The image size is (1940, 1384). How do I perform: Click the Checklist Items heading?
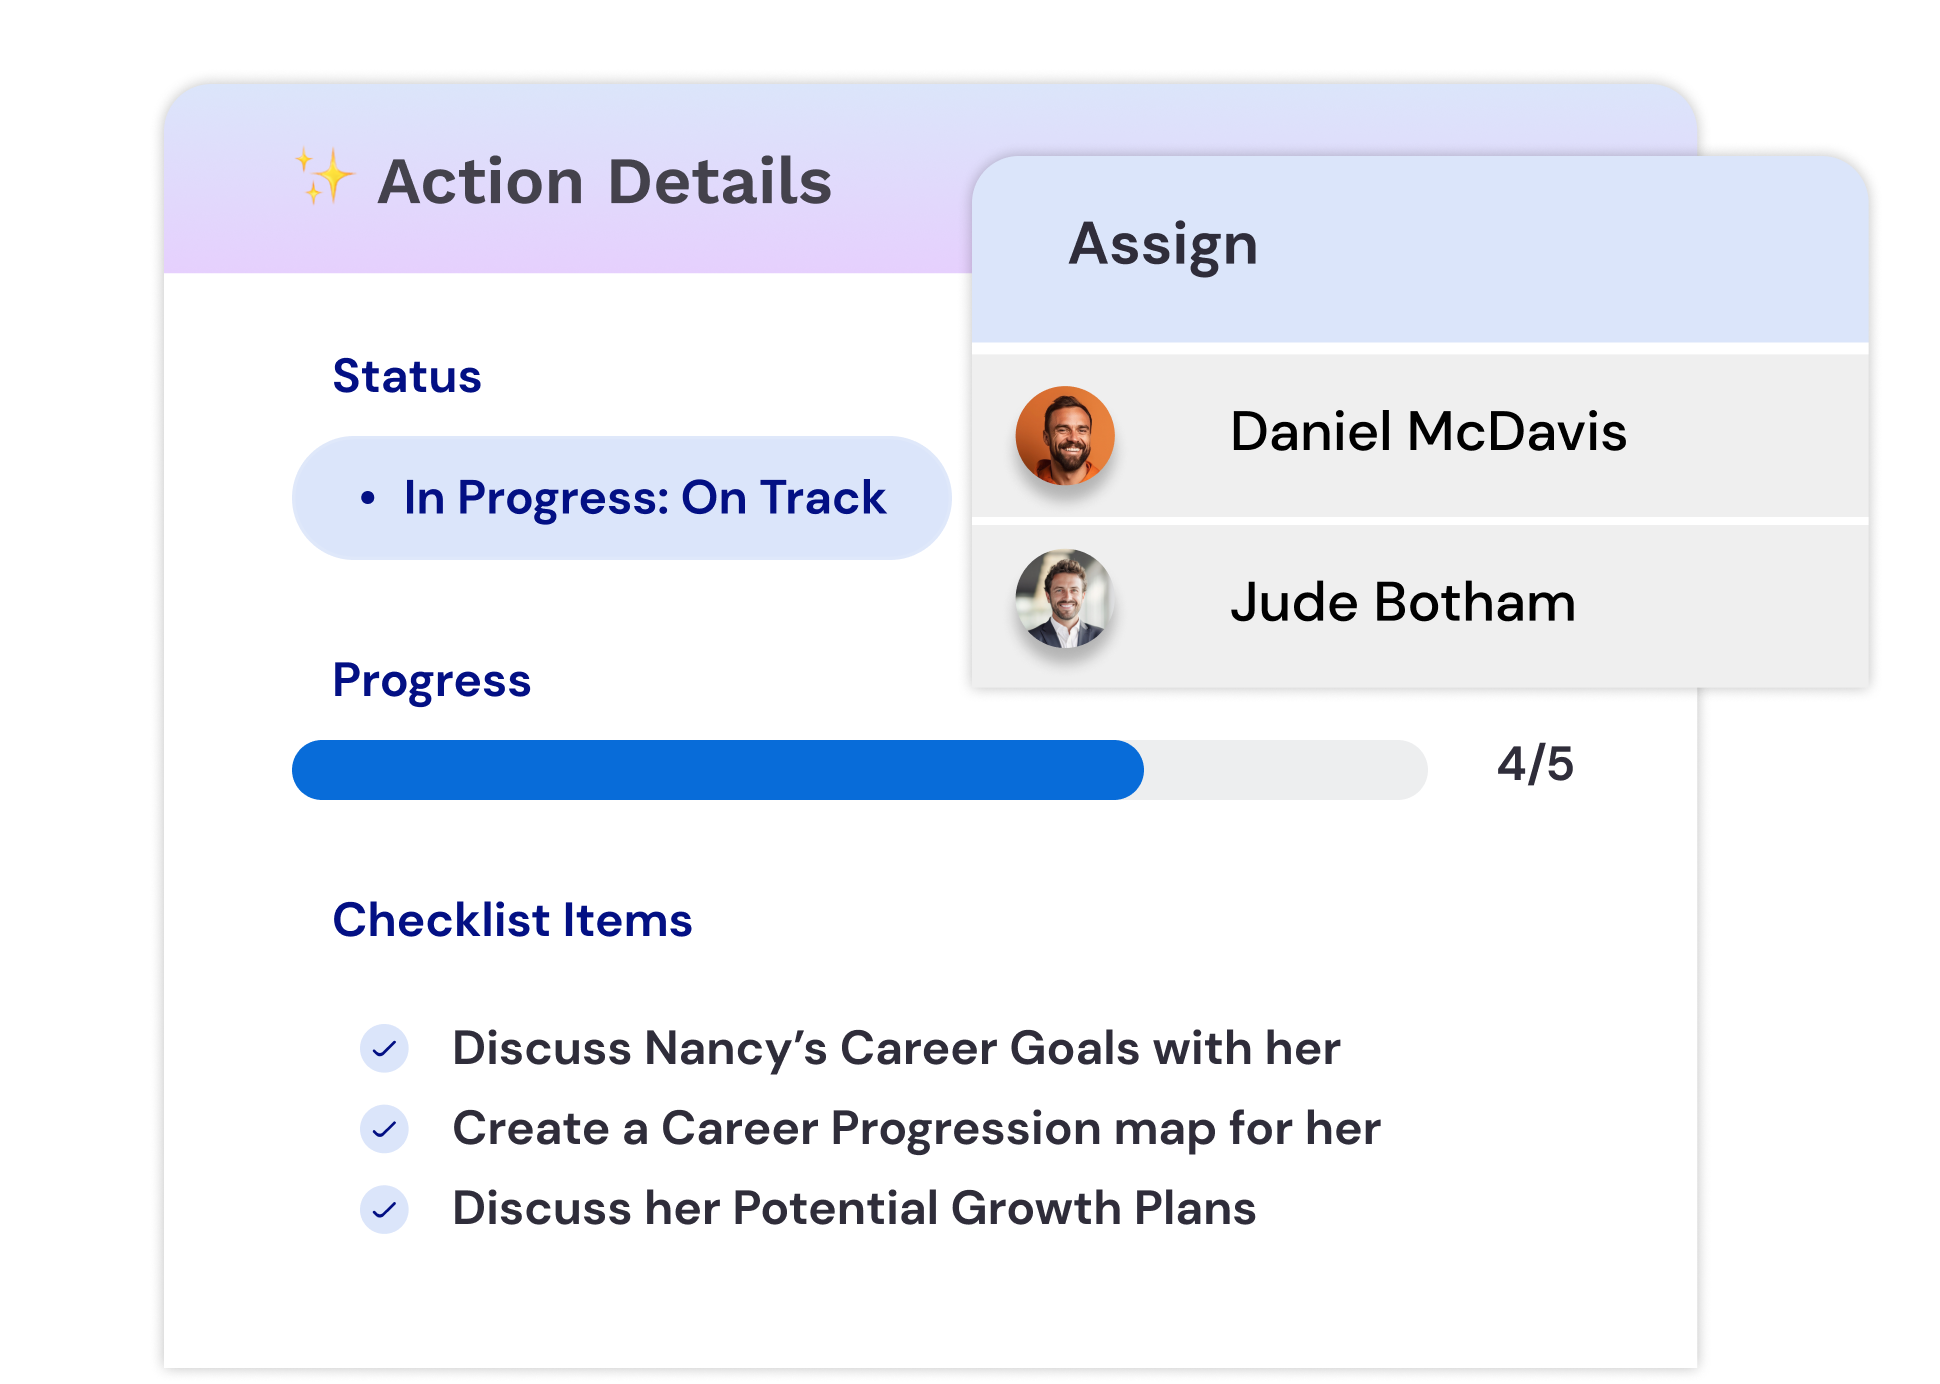(x=512, y=920)
